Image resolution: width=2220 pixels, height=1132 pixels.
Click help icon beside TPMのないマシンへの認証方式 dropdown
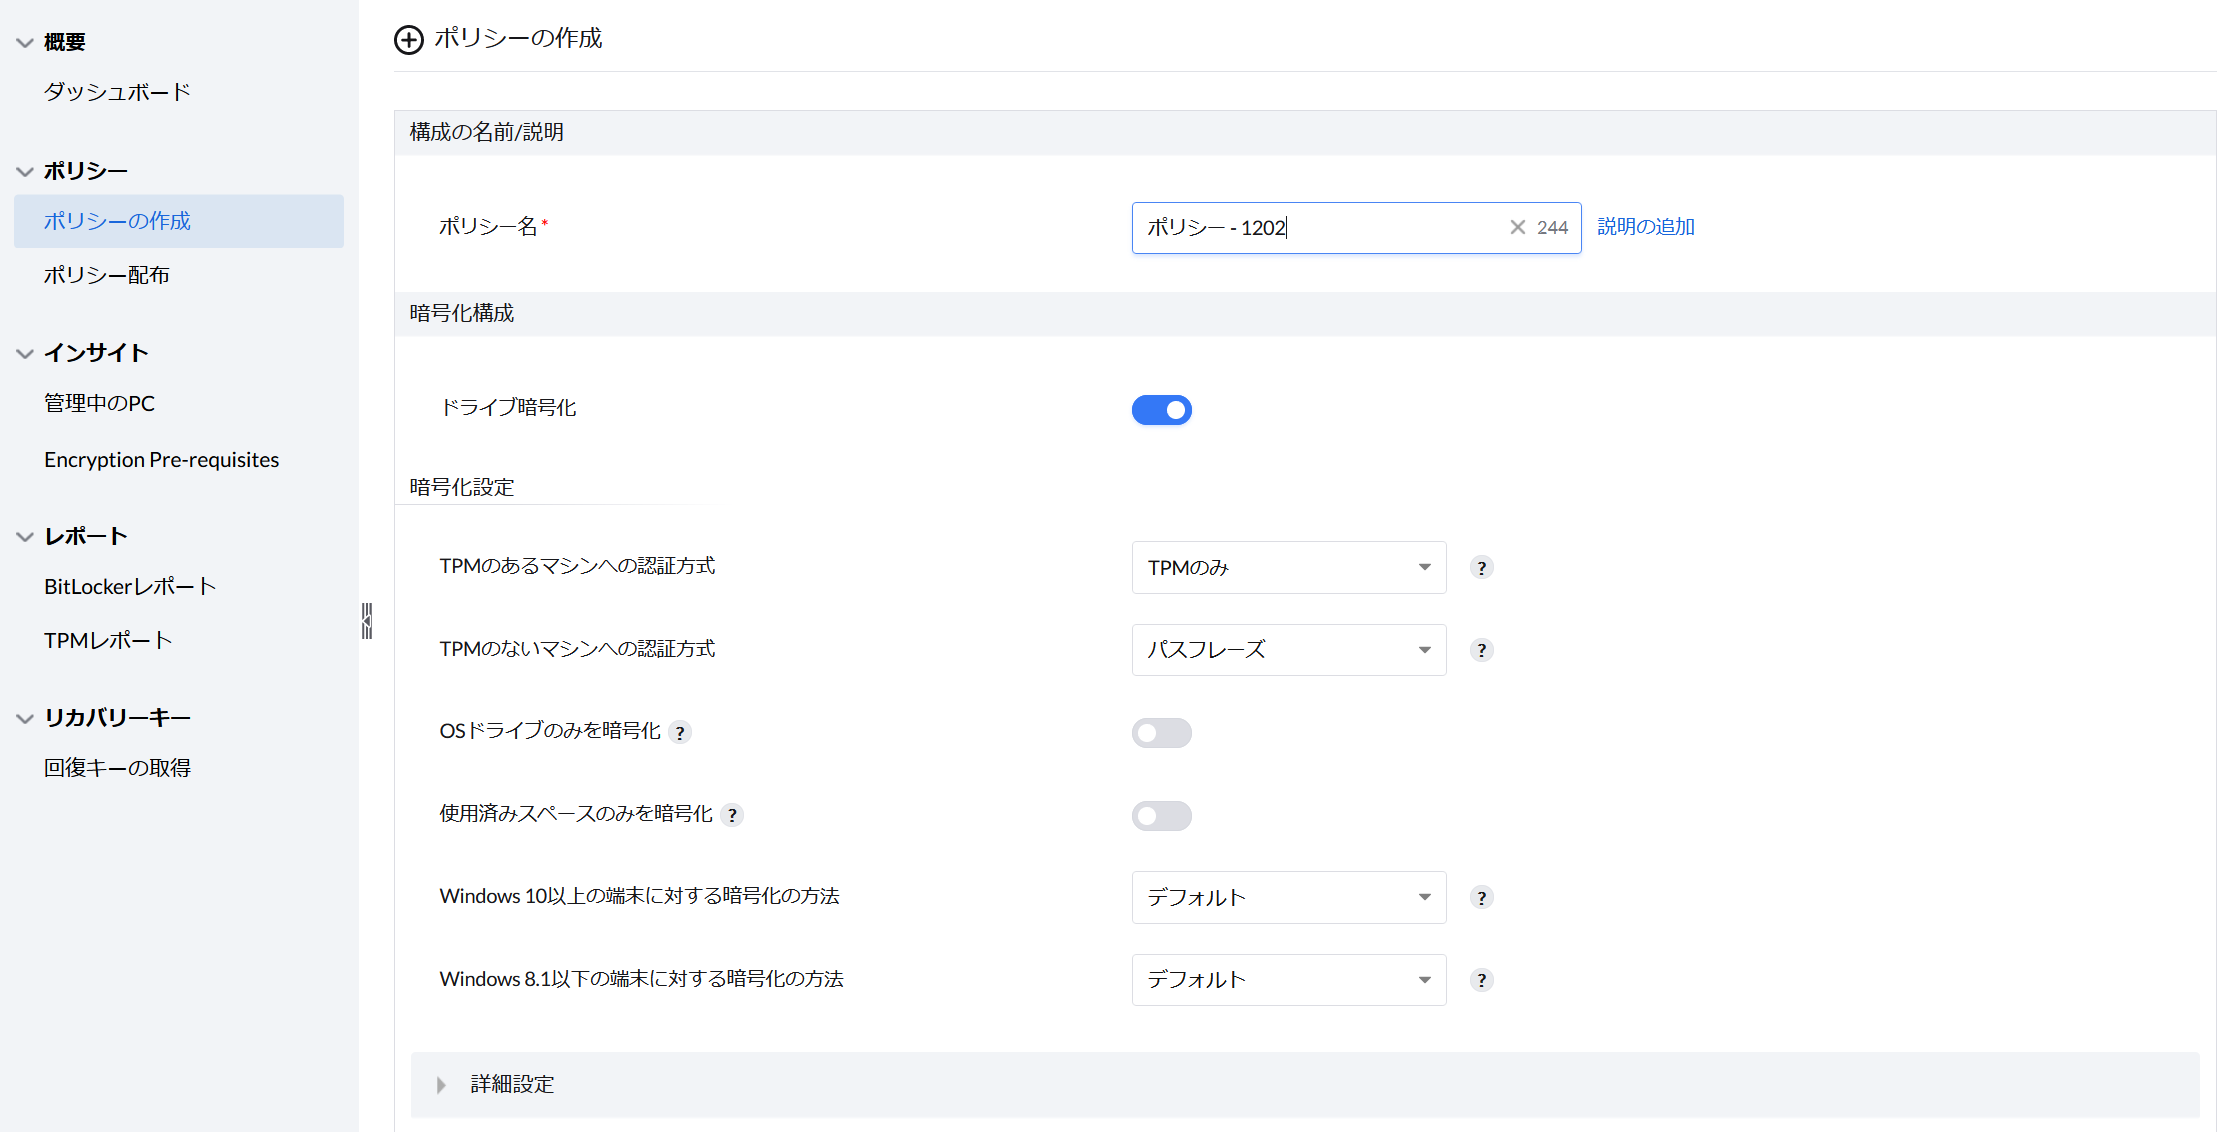point(1481,650)
